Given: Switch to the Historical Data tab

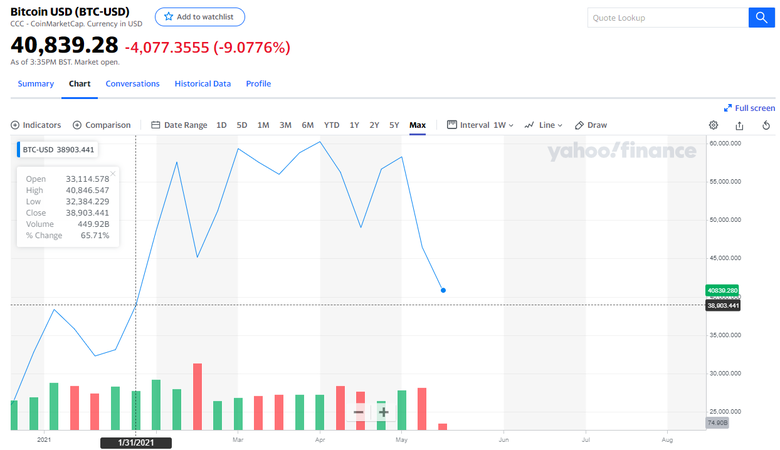Looking at the screenshot, I should click(202, 84).
